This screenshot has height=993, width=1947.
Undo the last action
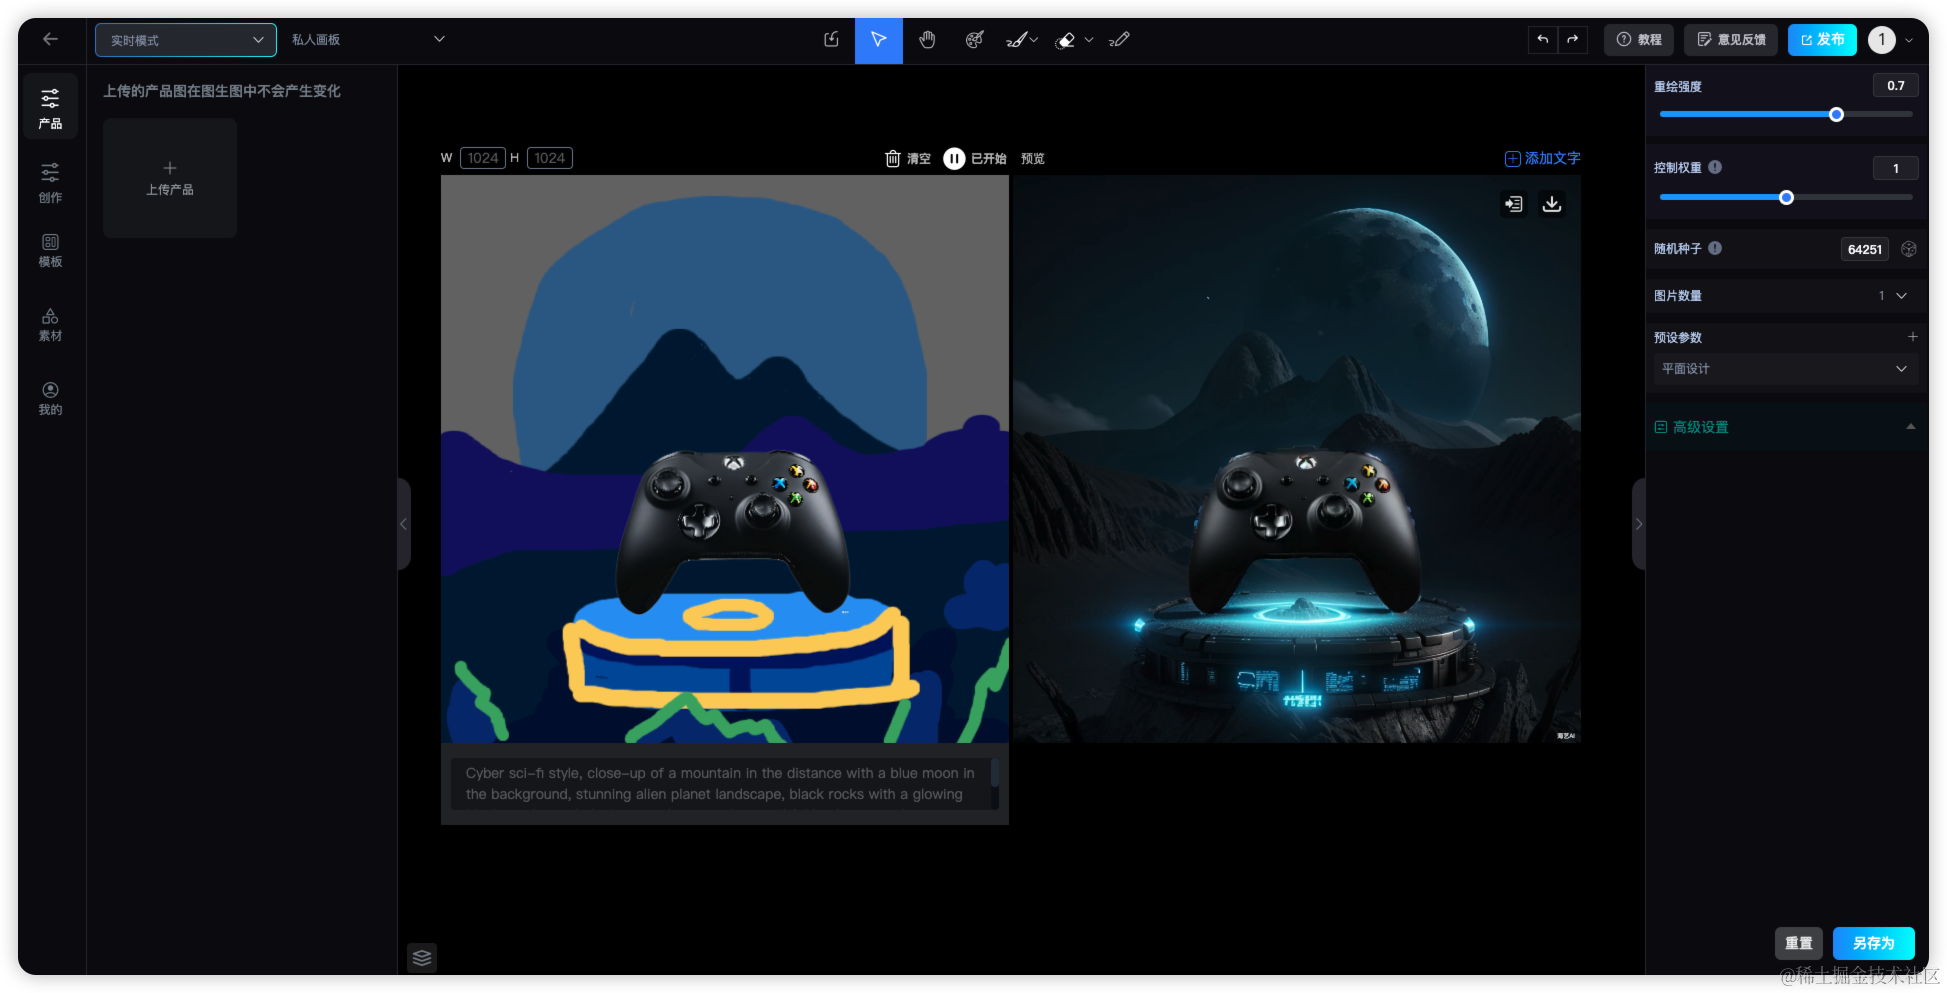[x=1543, y=40]
